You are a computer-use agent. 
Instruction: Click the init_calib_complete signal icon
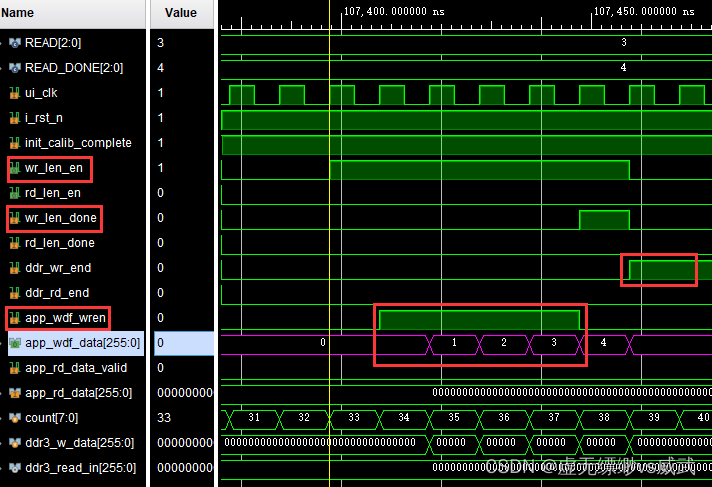point(14,143)
